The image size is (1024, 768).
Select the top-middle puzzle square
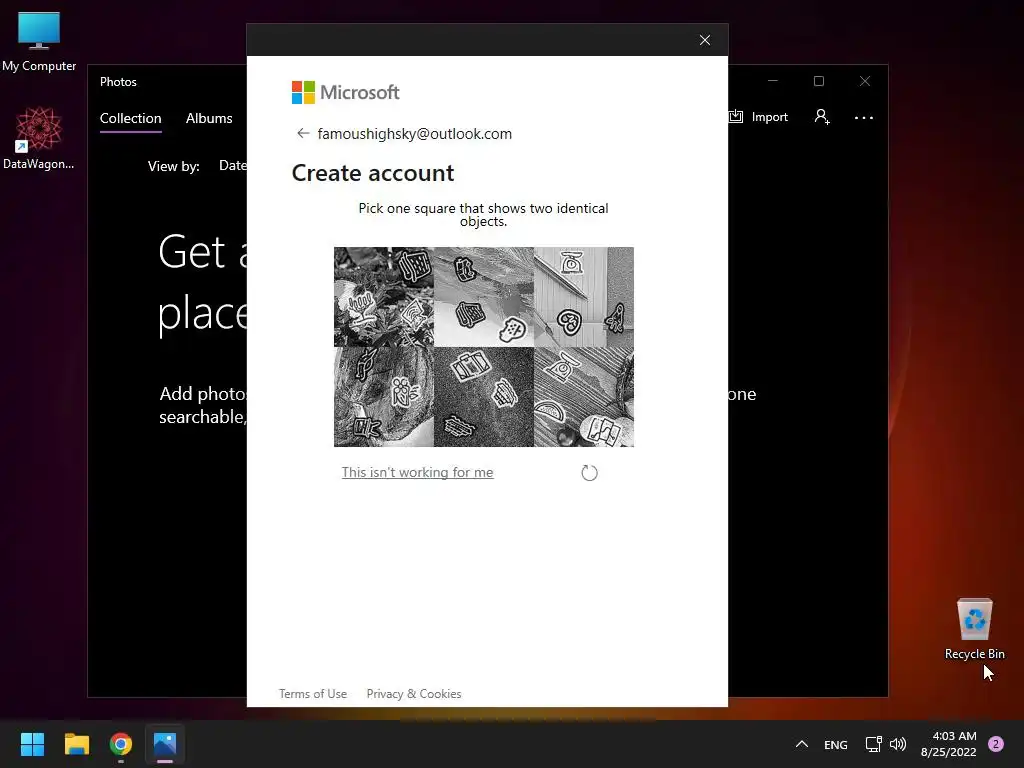point(484,296)
